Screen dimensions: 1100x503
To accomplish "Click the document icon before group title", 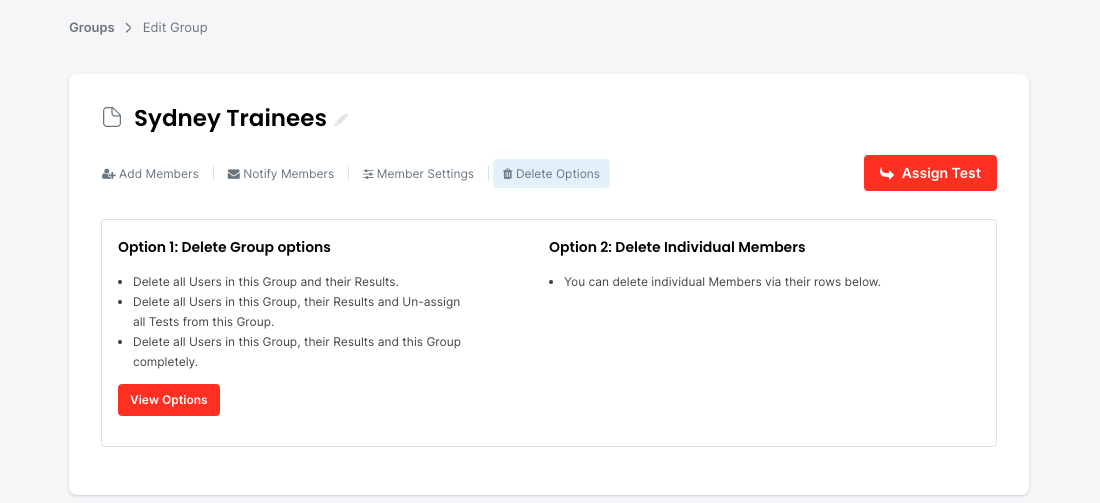I will pyautogui.click(x=112, y=118).
